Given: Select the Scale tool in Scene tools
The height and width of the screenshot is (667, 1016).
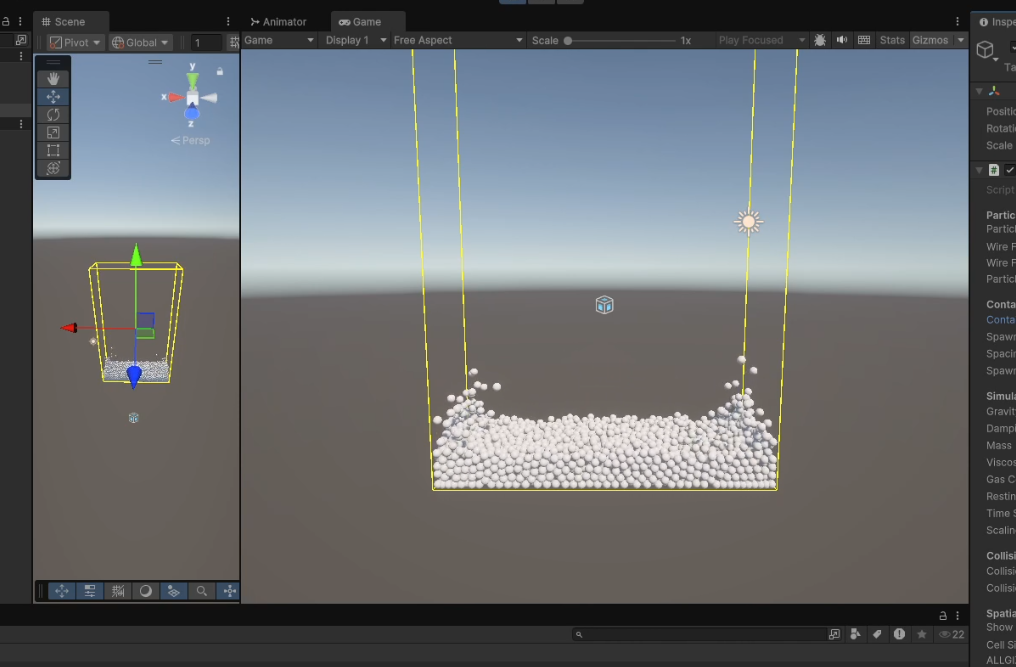Looking at the screenshot, I should [x=53, y=133].
